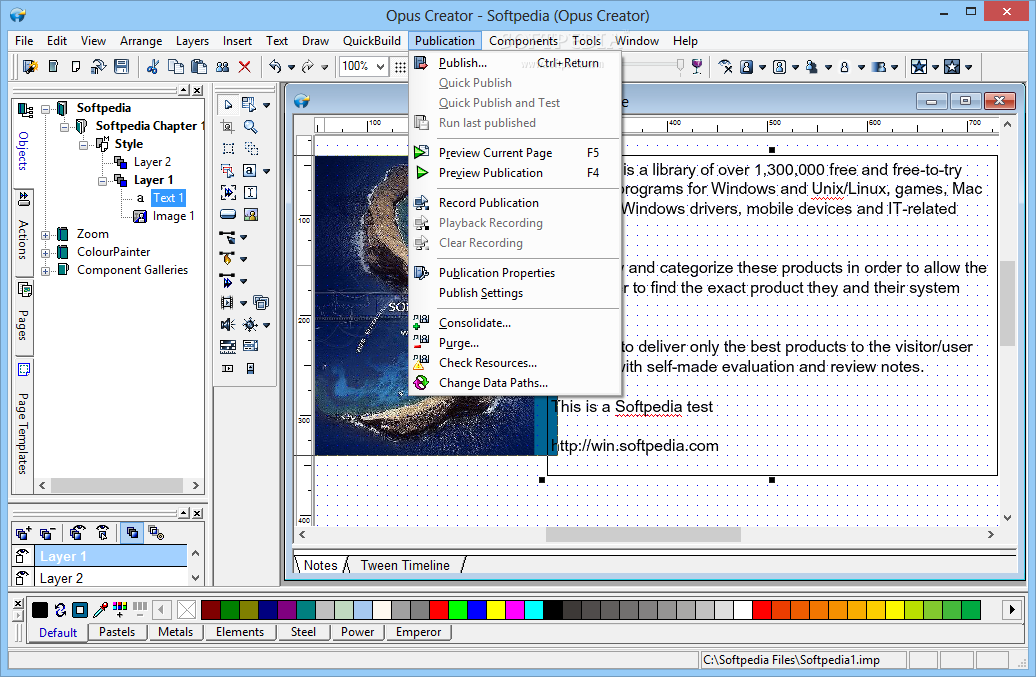Select the arrow pointer Select tool
Viewport: 1036px width, 677px height.
(x=227, y=105)
